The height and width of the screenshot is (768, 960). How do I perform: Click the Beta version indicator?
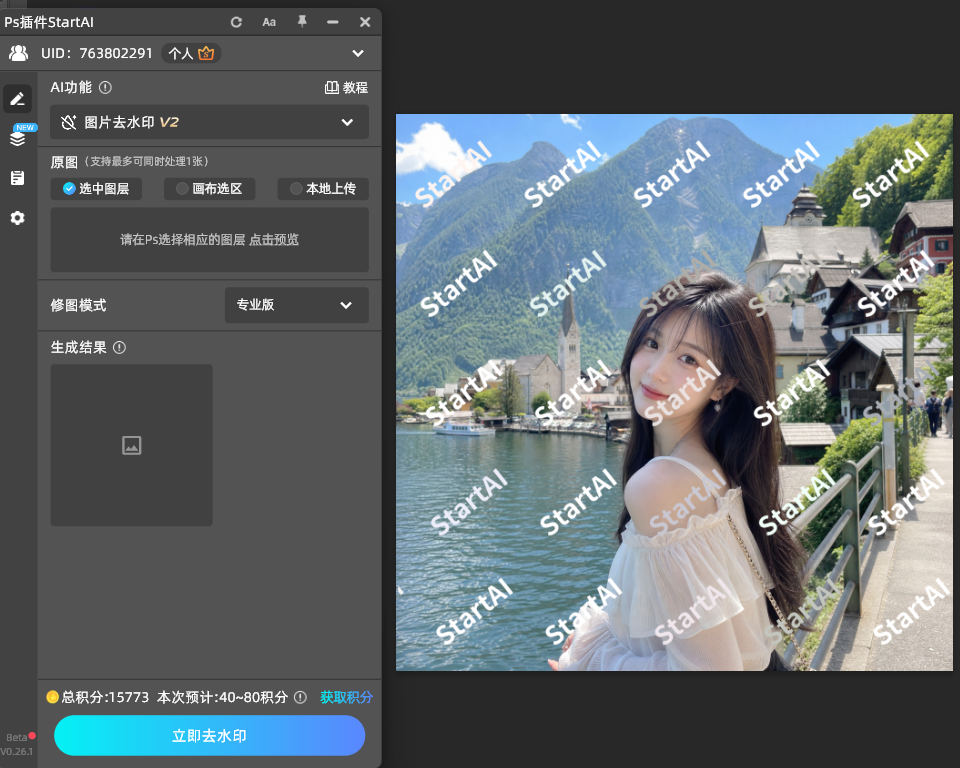(20, 737)
